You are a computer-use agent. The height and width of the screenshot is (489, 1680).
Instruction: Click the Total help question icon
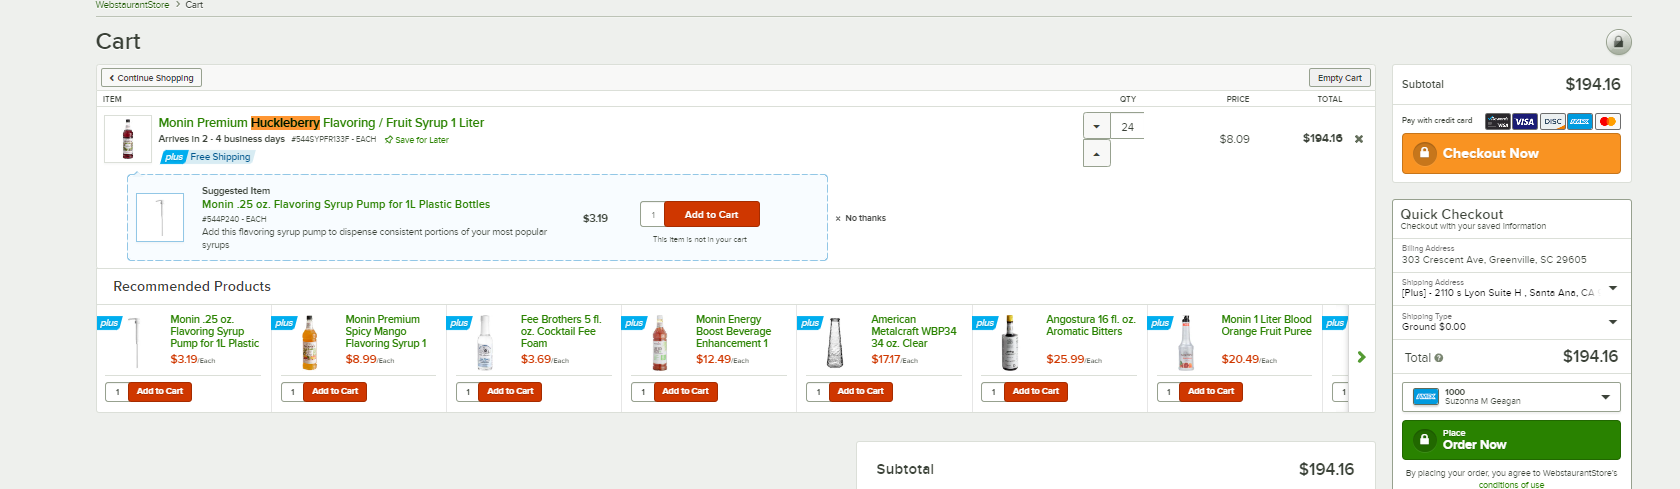click(1439, 358)
